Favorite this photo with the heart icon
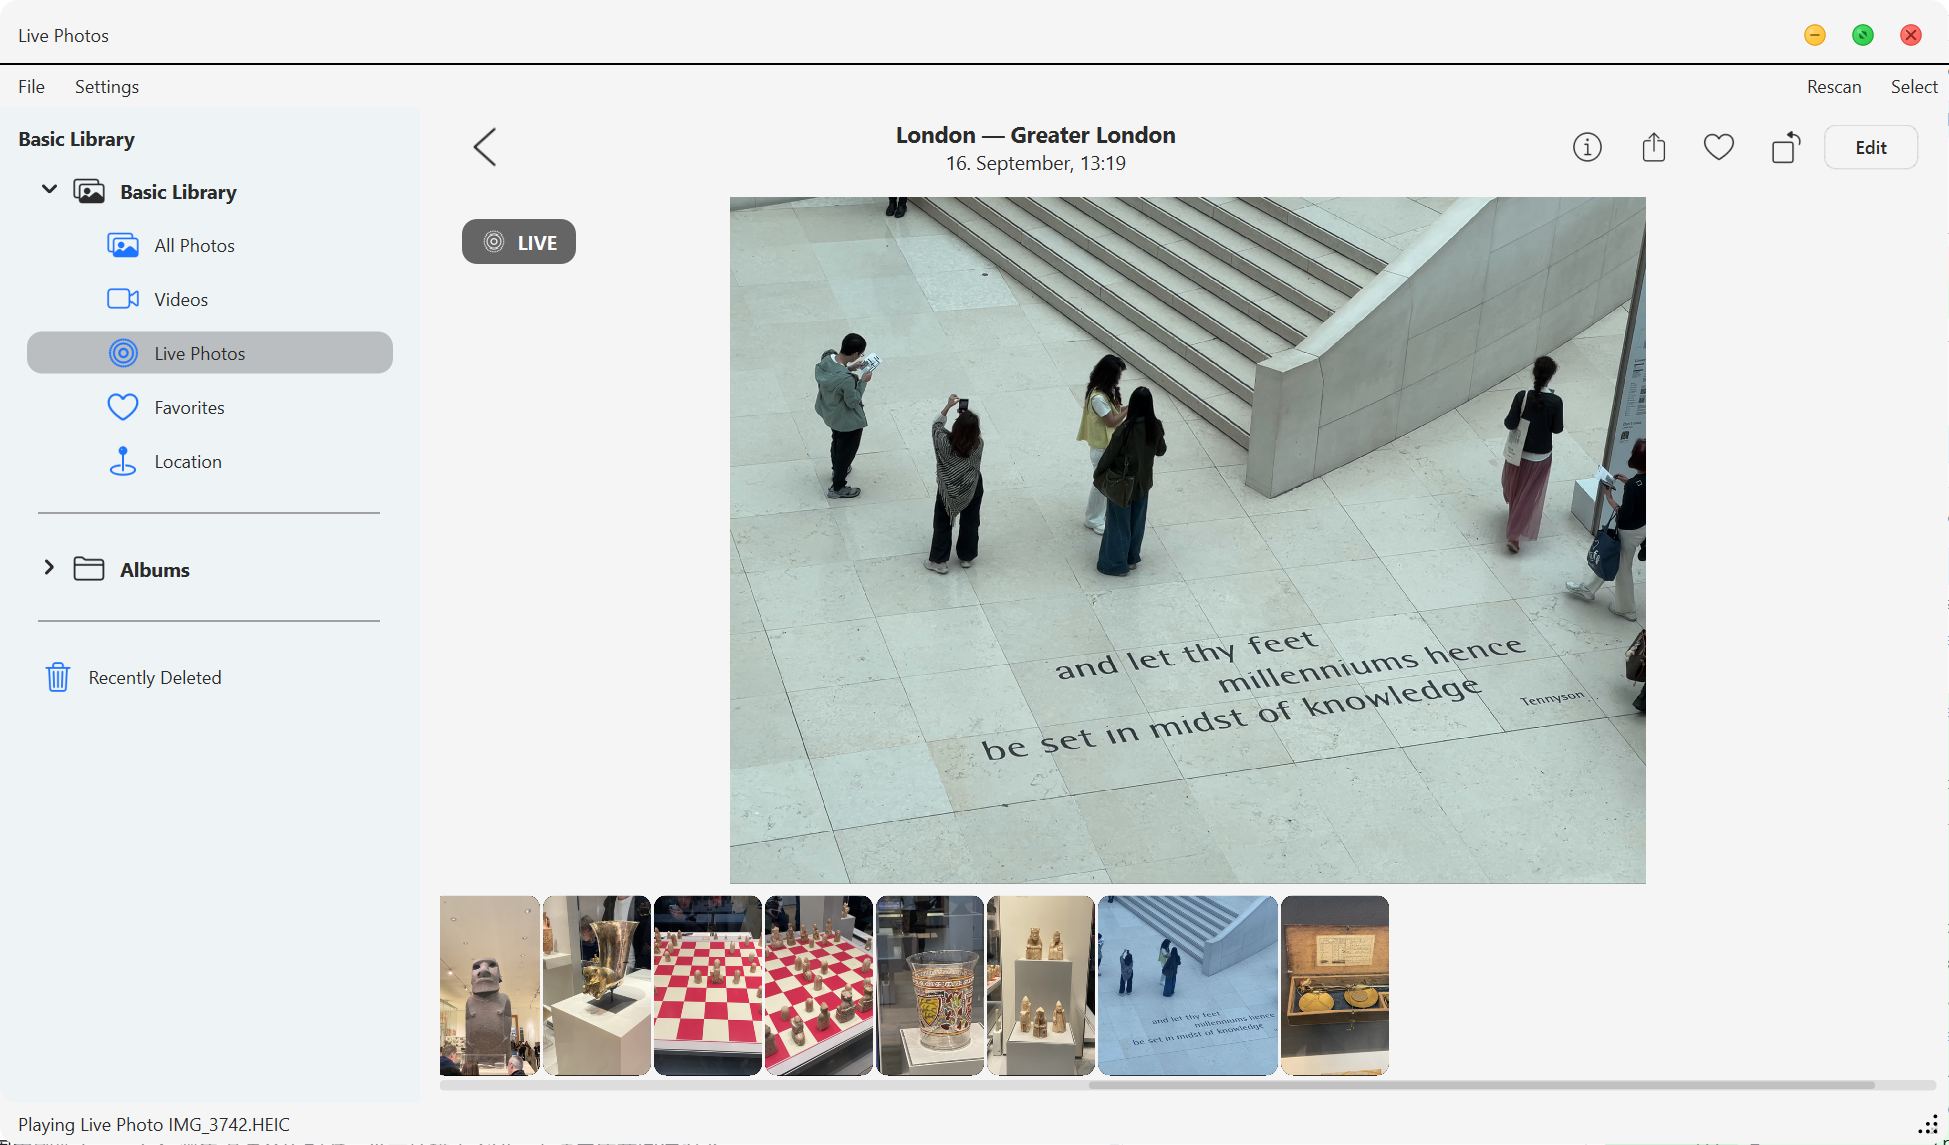This screenshot has width=1949, height=1145. [x=1719, y=146]
